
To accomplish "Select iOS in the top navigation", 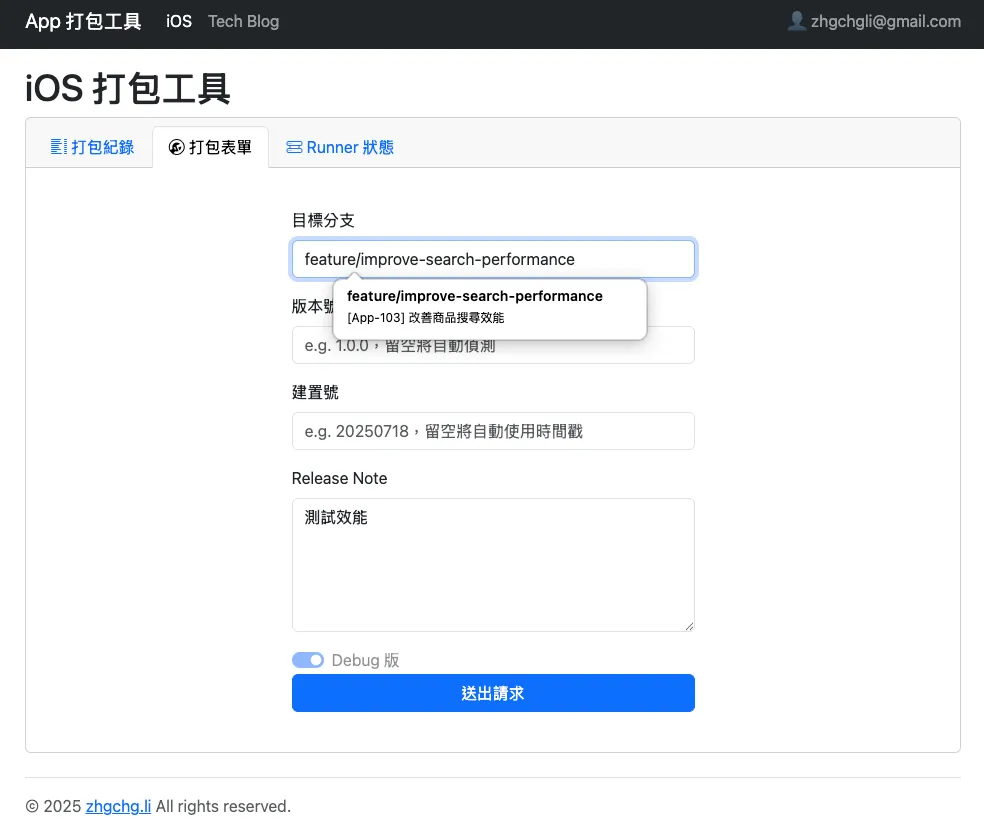I will [179, 21].
